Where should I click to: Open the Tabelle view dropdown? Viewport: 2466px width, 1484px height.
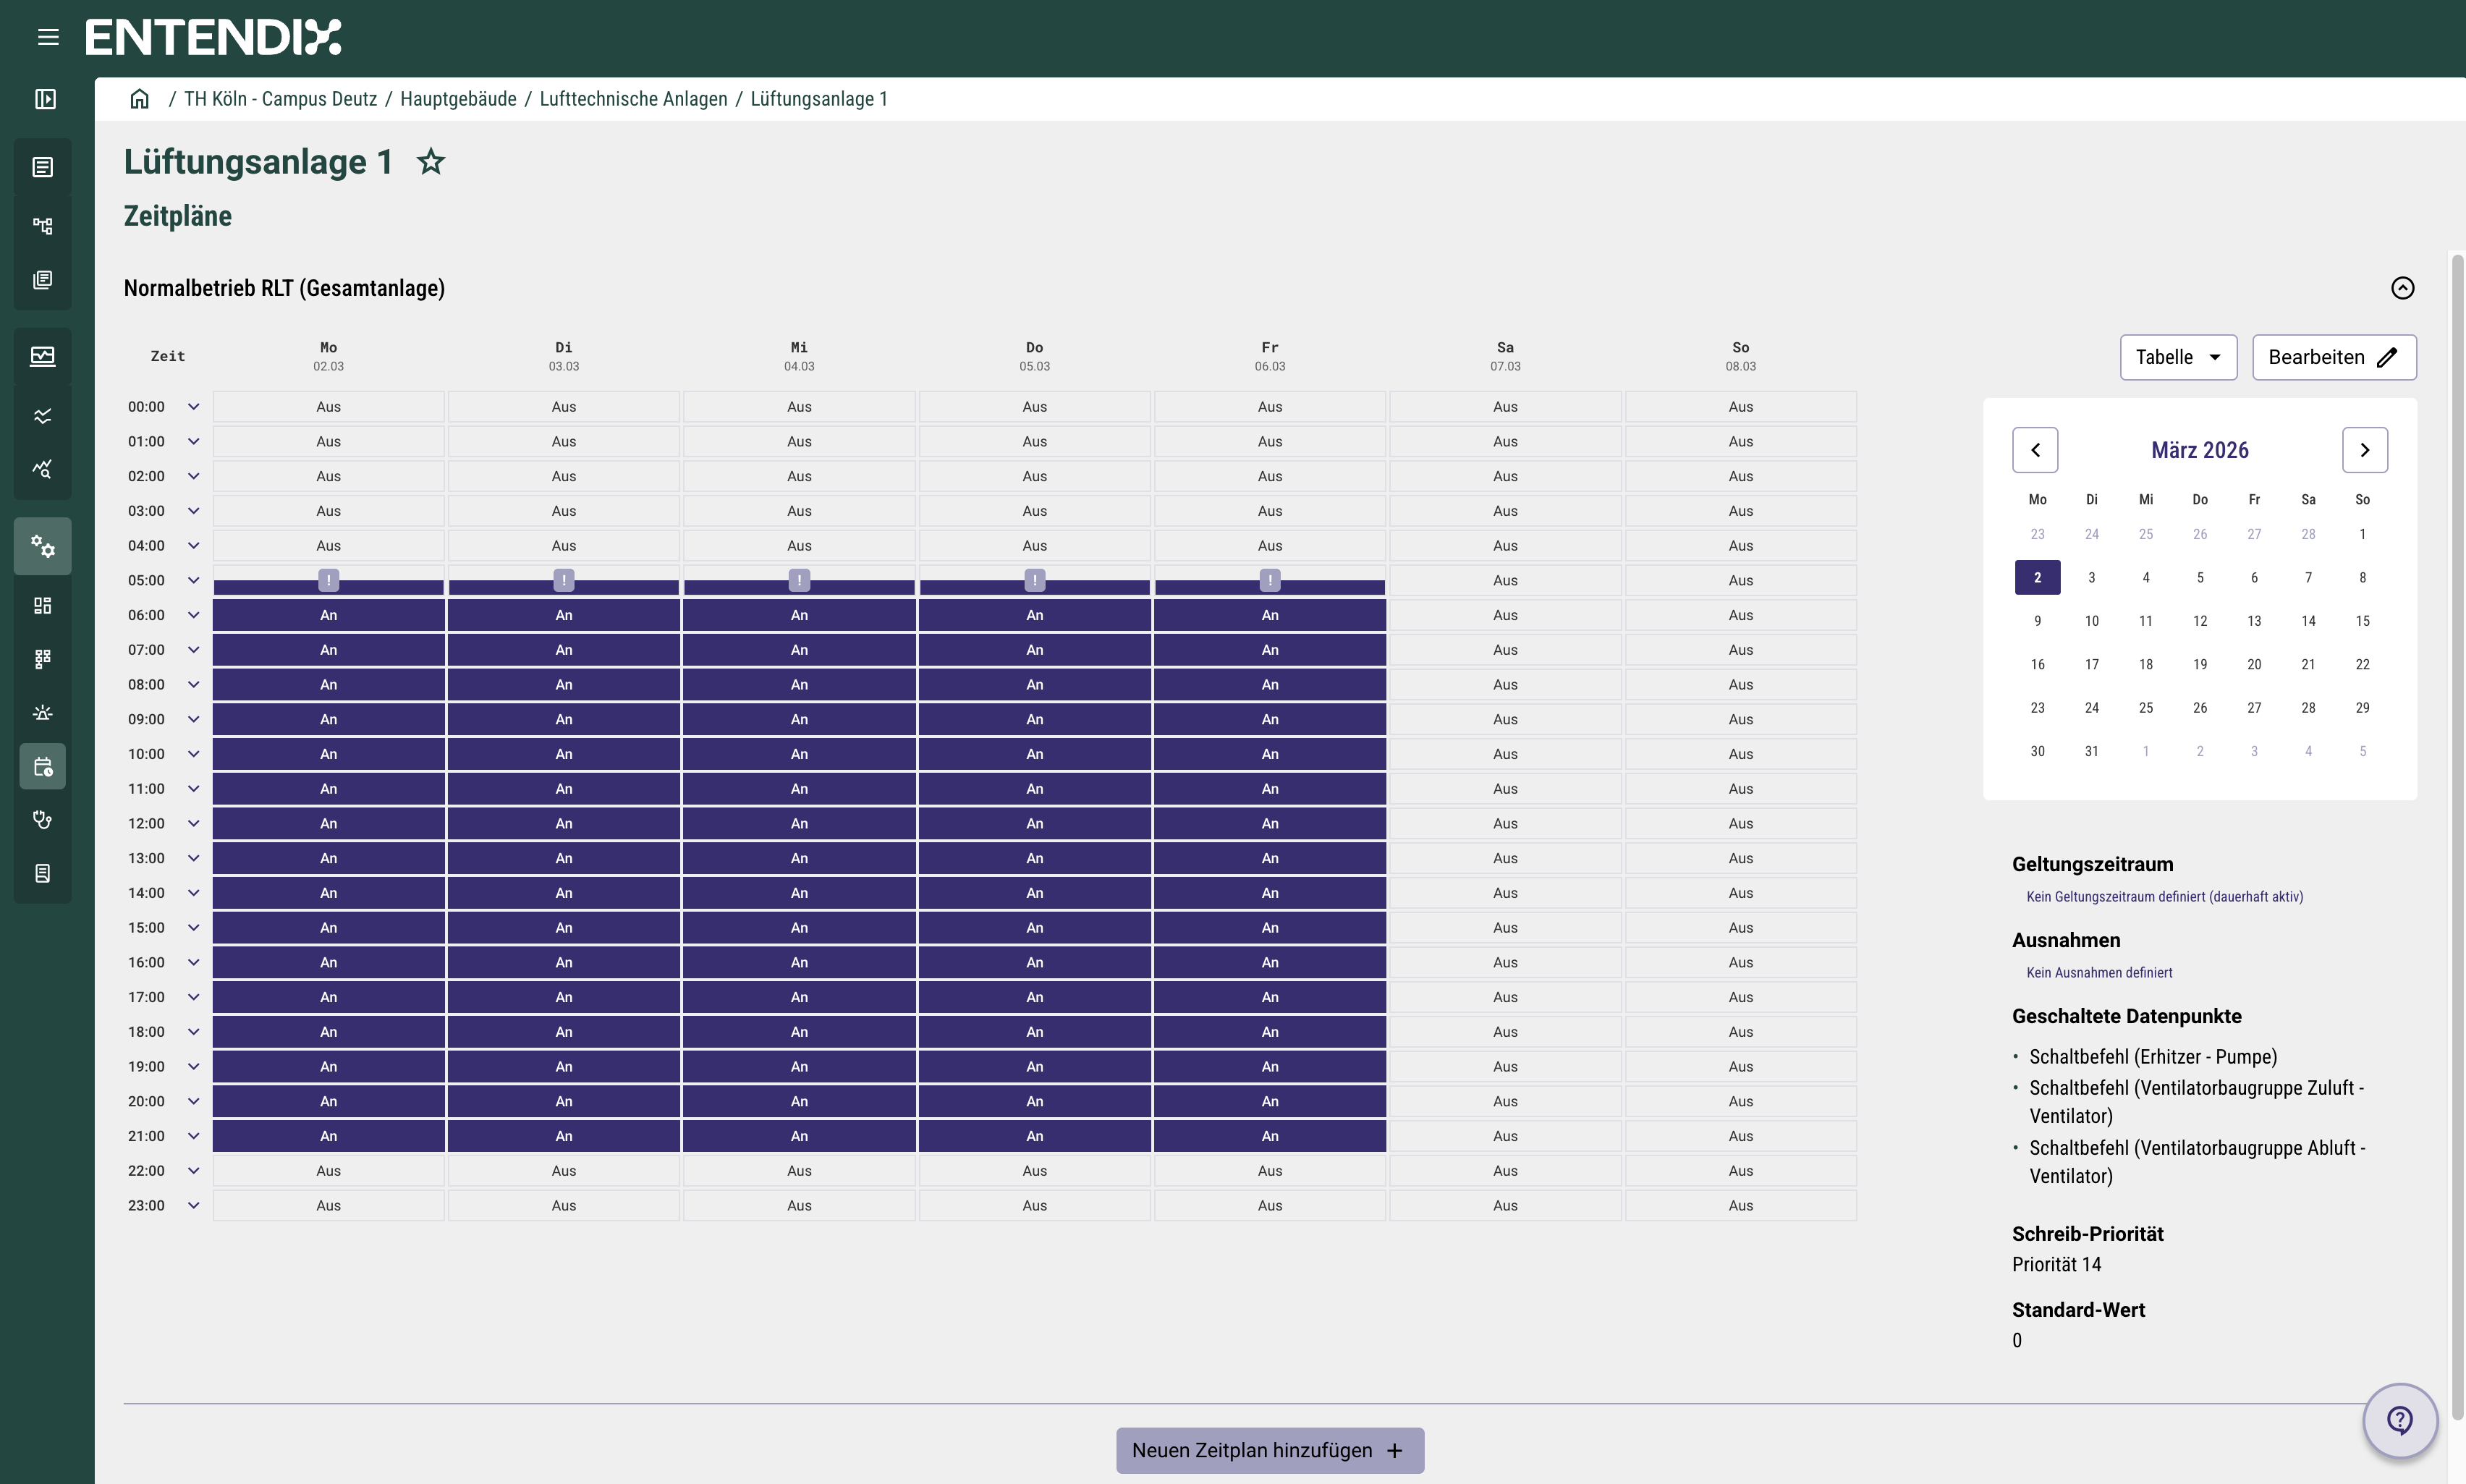click(2178, 357)
